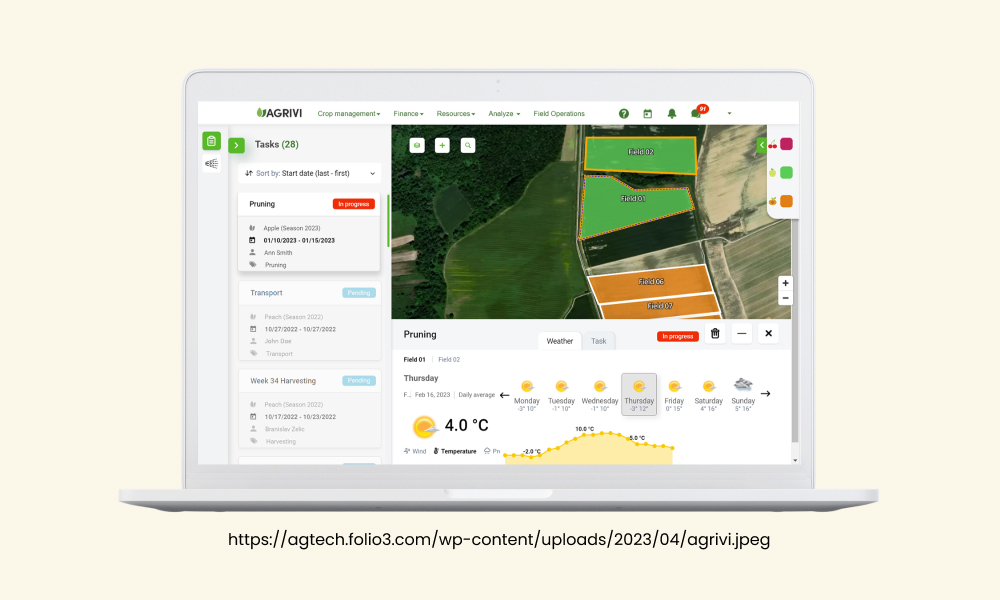The height and width of the screenshot is (600, 1000).
Task: Show the Wind chart
Action: click(x=415, y=451)
